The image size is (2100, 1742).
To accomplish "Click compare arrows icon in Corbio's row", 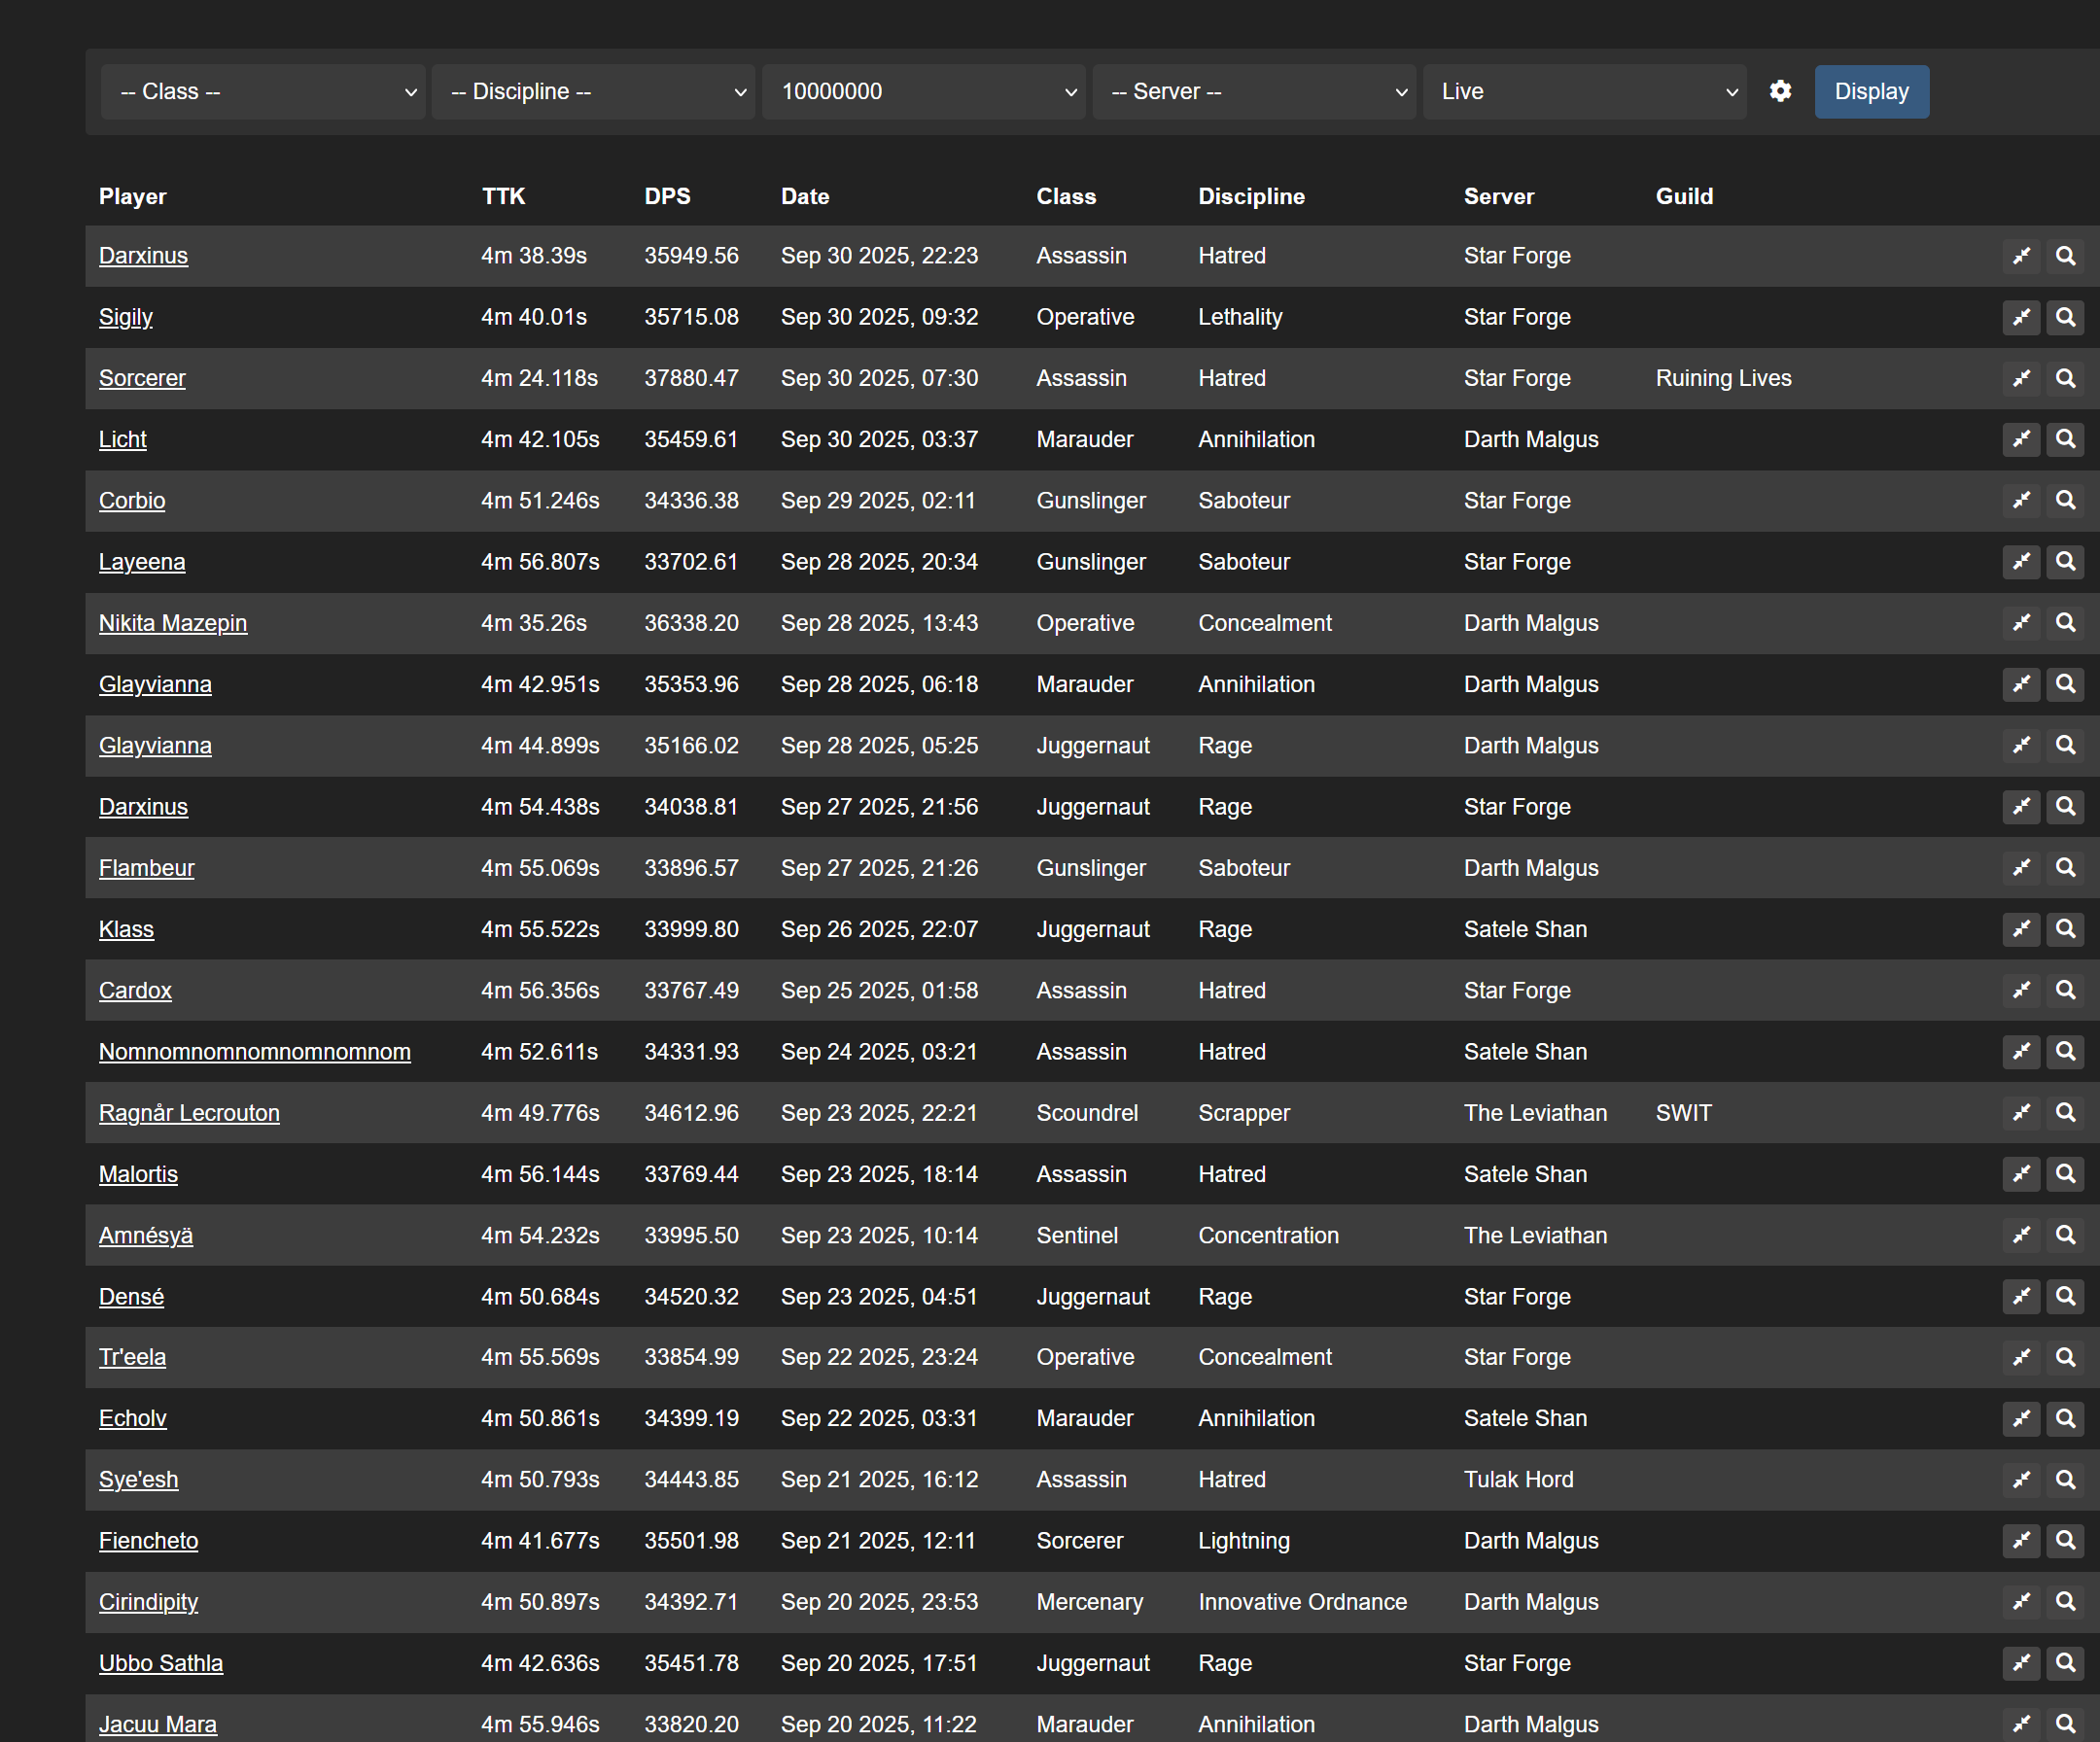I will (2021, 500).
